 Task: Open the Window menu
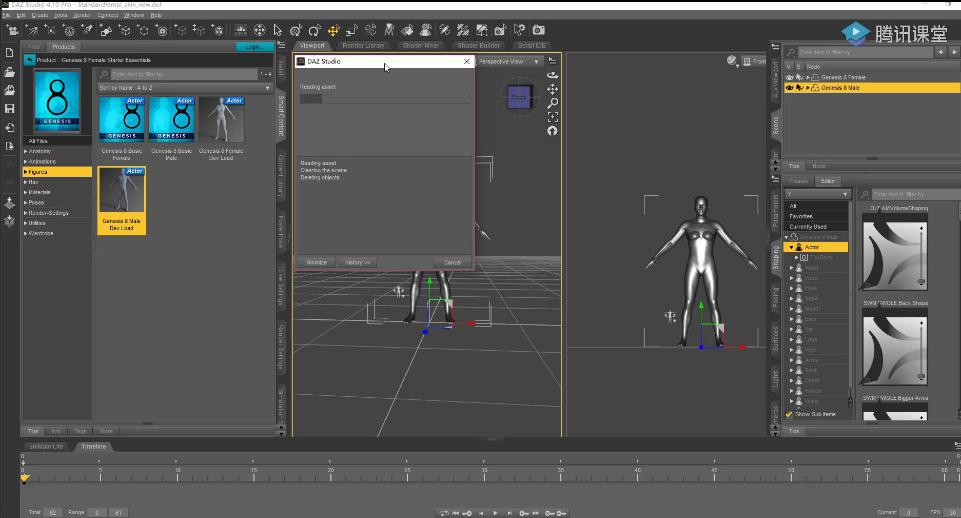(134, 15)
